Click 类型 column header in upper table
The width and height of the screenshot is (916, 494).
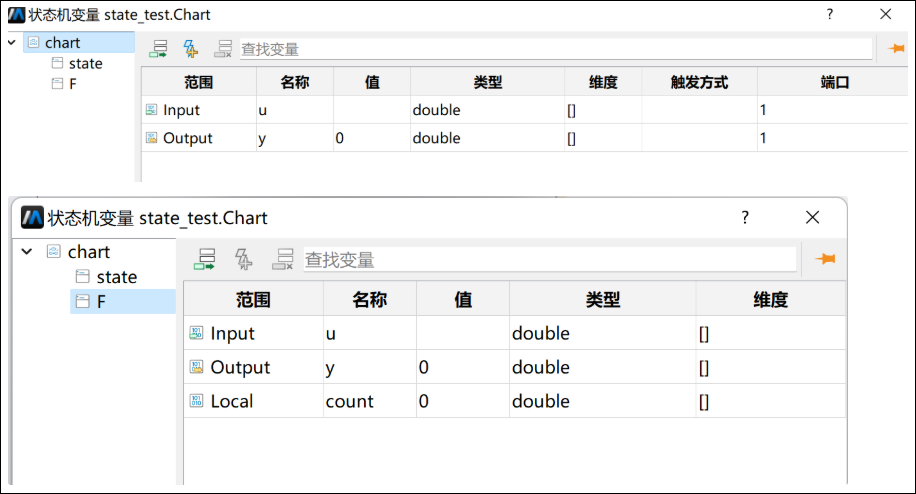488,82
